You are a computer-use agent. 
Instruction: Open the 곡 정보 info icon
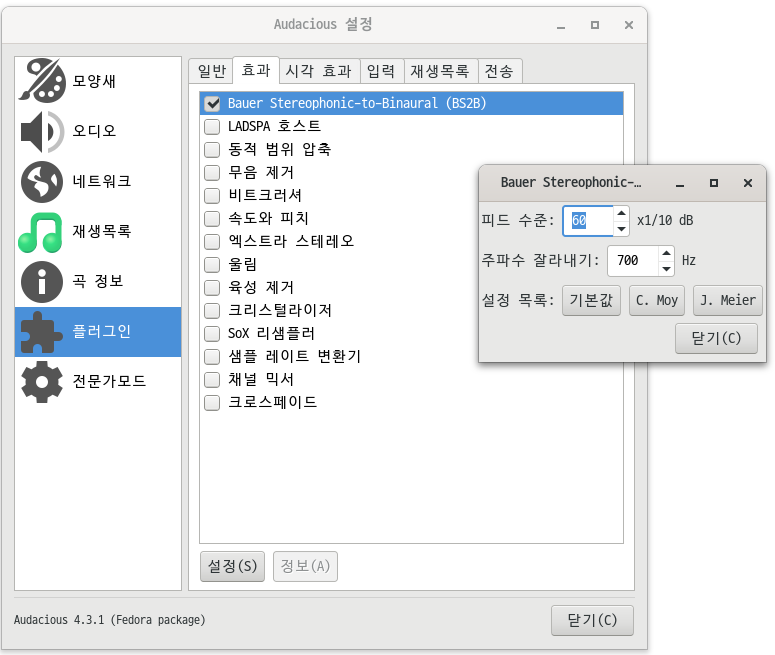click(42, 282)
